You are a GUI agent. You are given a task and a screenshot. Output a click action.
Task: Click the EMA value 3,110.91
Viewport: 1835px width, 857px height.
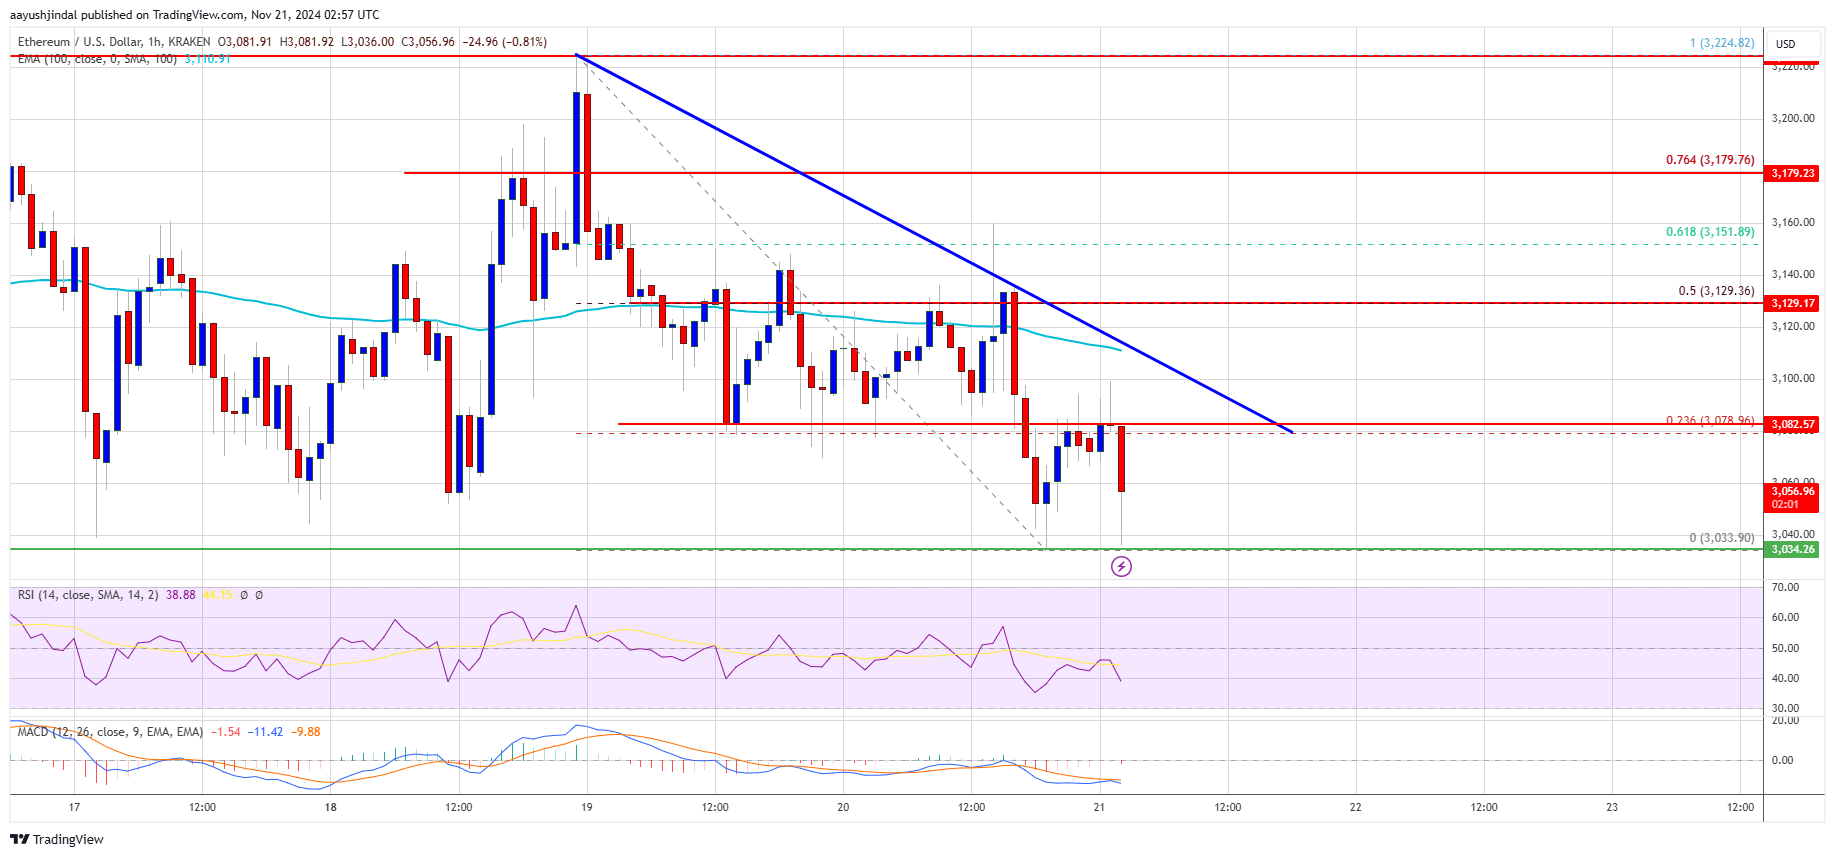coord(207,59)
